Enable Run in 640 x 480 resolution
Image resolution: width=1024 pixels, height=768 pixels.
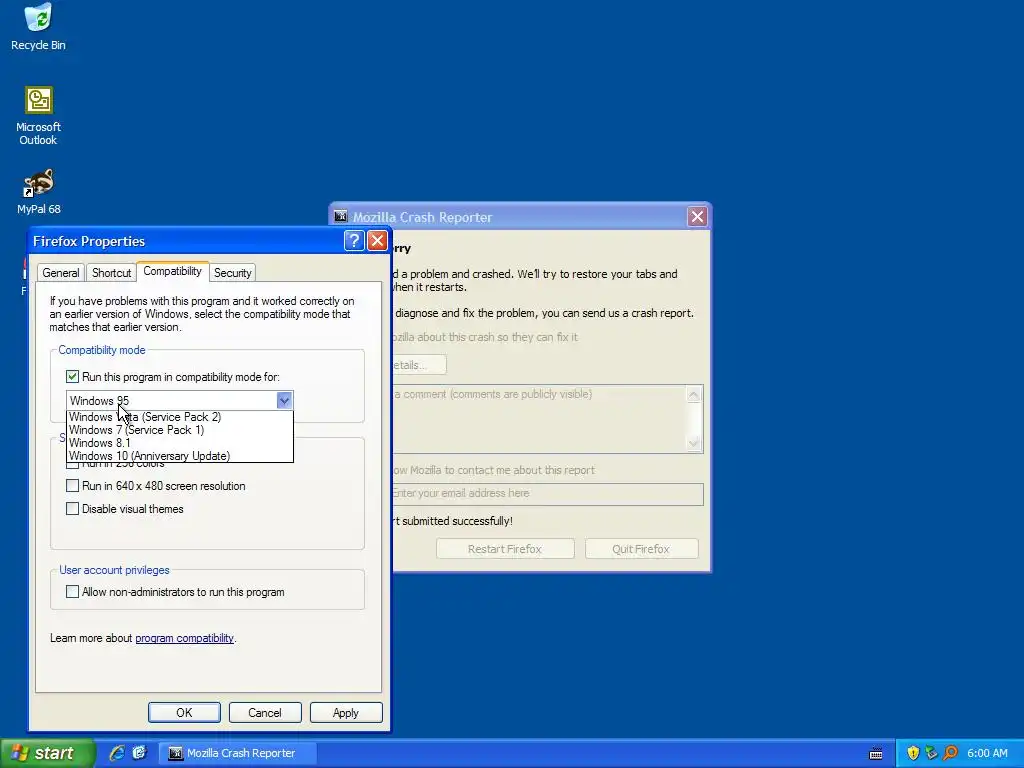point(72,486)
